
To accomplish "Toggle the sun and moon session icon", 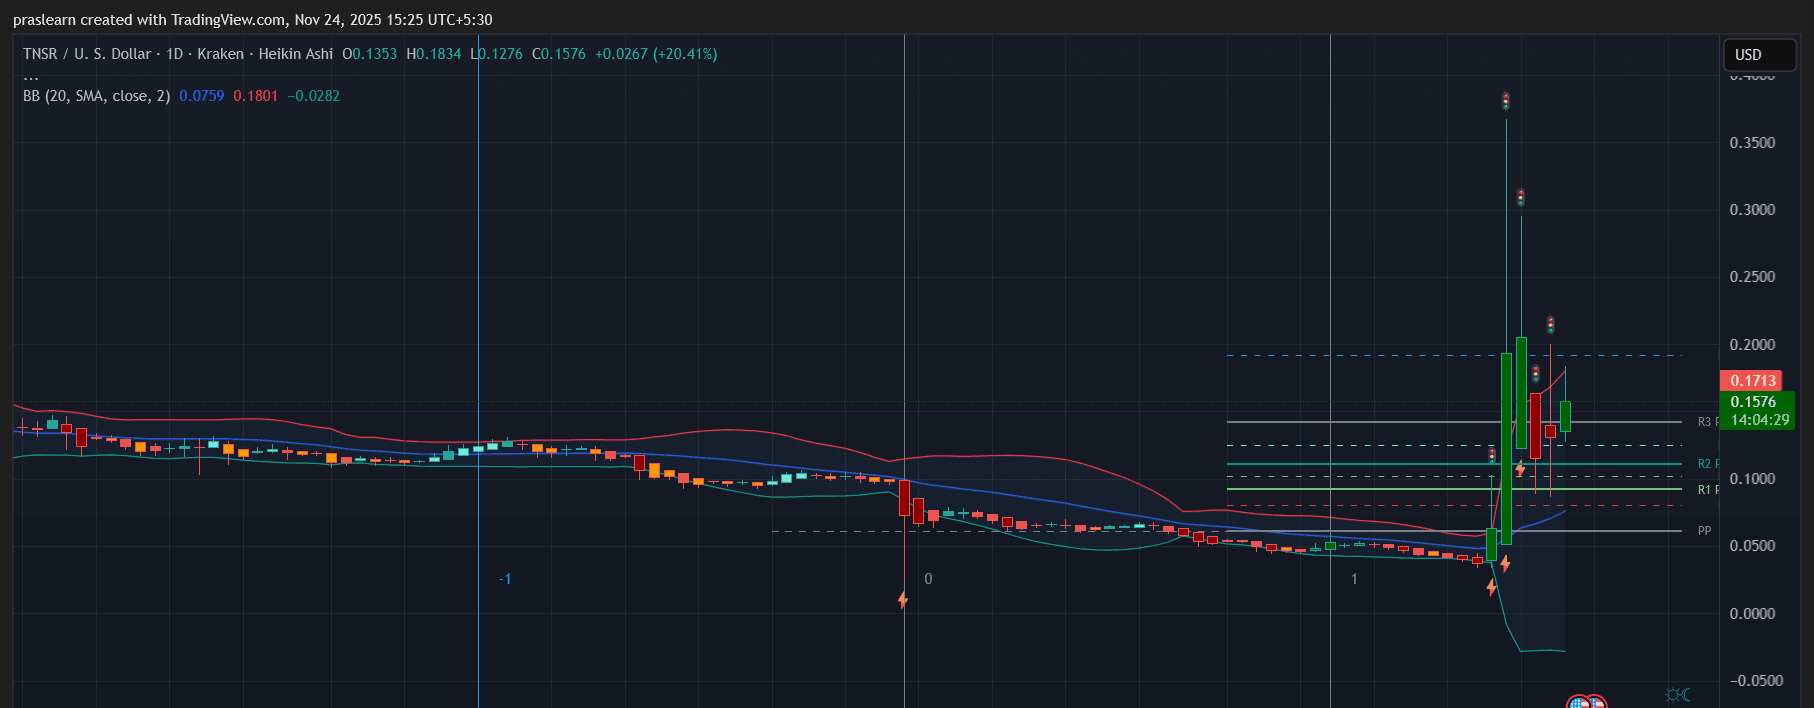I will [1678, 694].
